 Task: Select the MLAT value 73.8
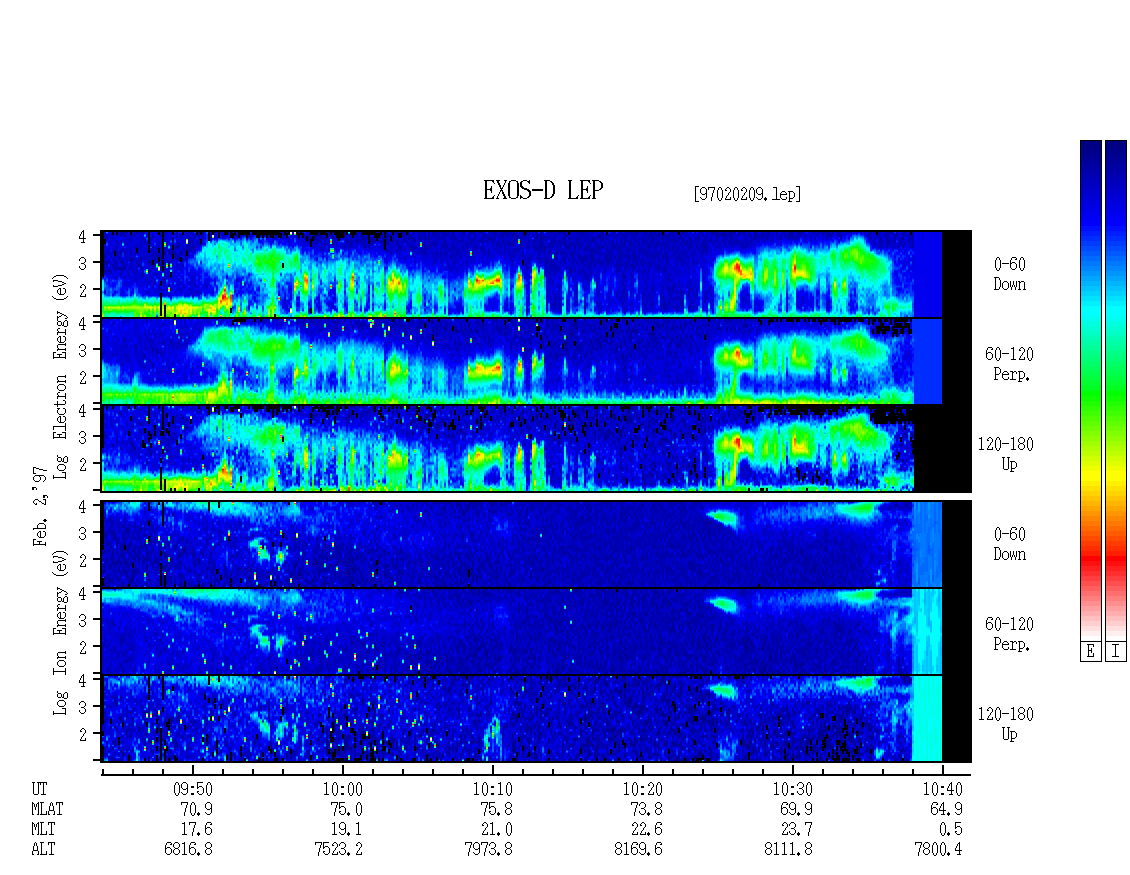tap(646, 809)
